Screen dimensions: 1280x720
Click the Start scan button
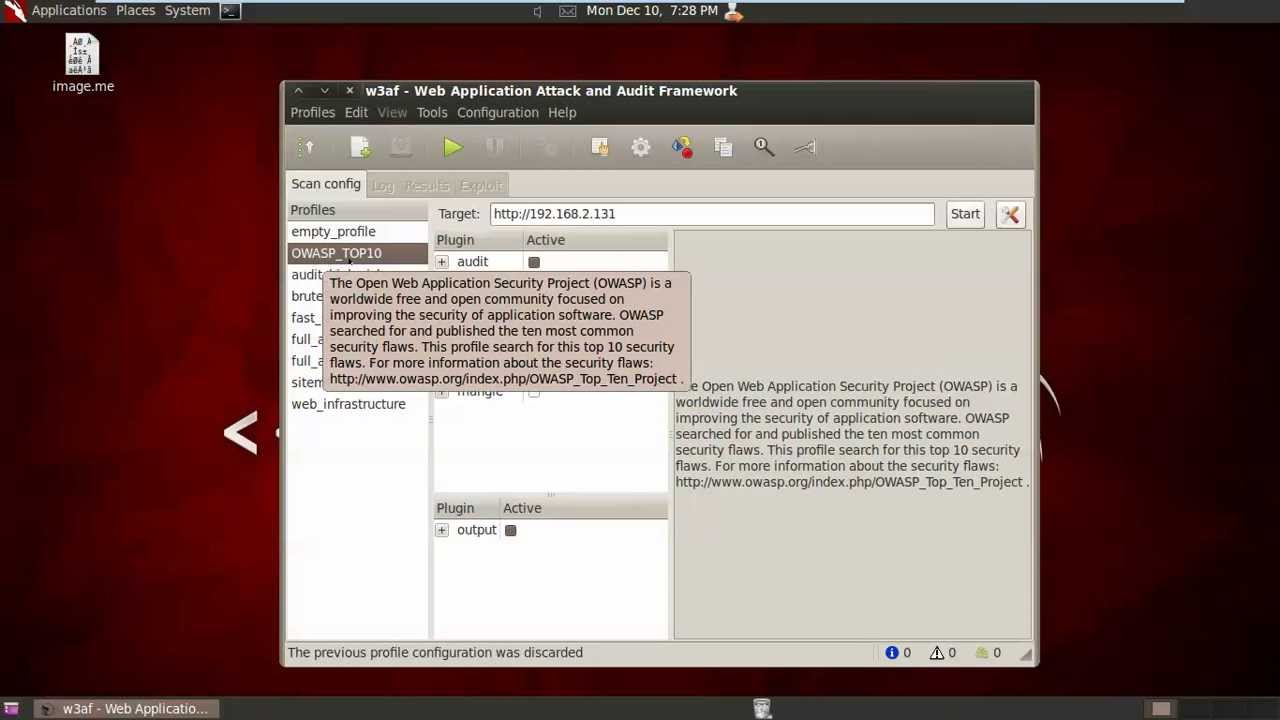click(965, 214)
